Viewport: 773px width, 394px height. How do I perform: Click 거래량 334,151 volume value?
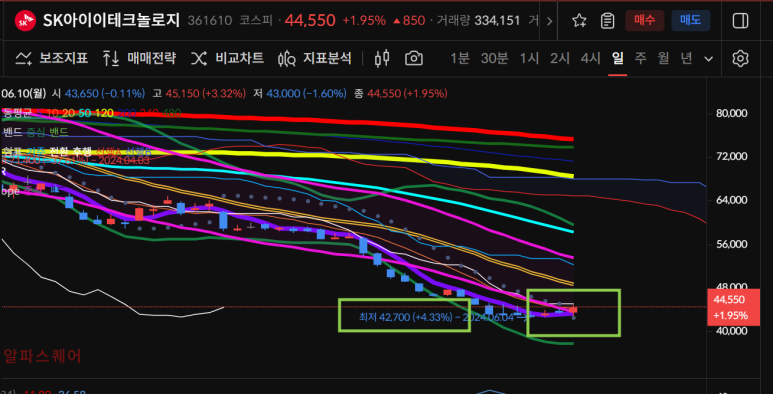coord(497,21)
